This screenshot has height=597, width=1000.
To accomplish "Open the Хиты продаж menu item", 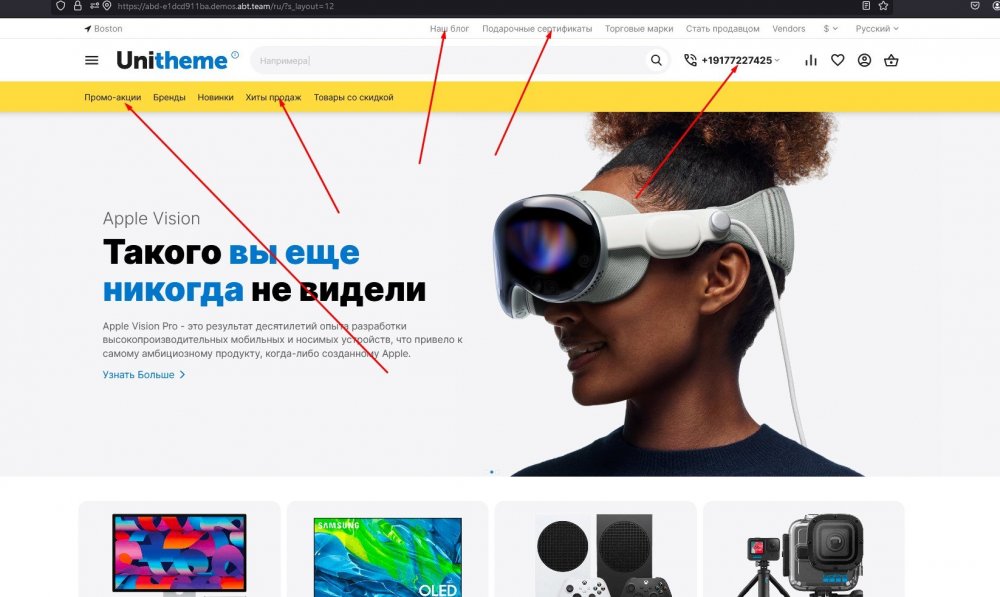I will click(x=273, y=97).
